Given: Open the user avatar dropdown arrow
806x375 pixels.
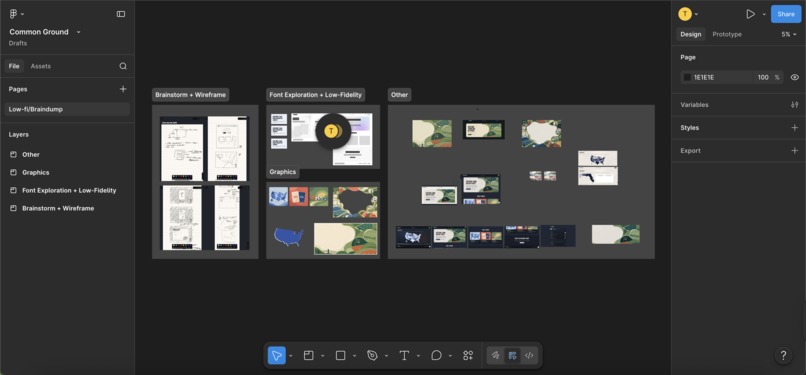Looking at the screenshot, I should point(696,14).
